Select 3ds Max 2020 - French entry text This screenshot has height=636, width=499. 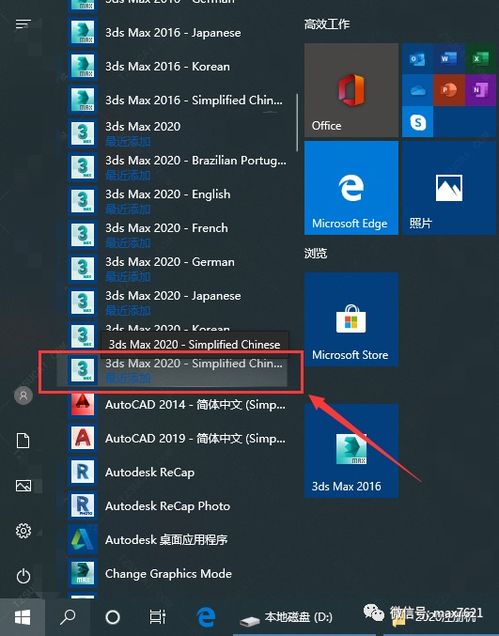click(166, 228)
